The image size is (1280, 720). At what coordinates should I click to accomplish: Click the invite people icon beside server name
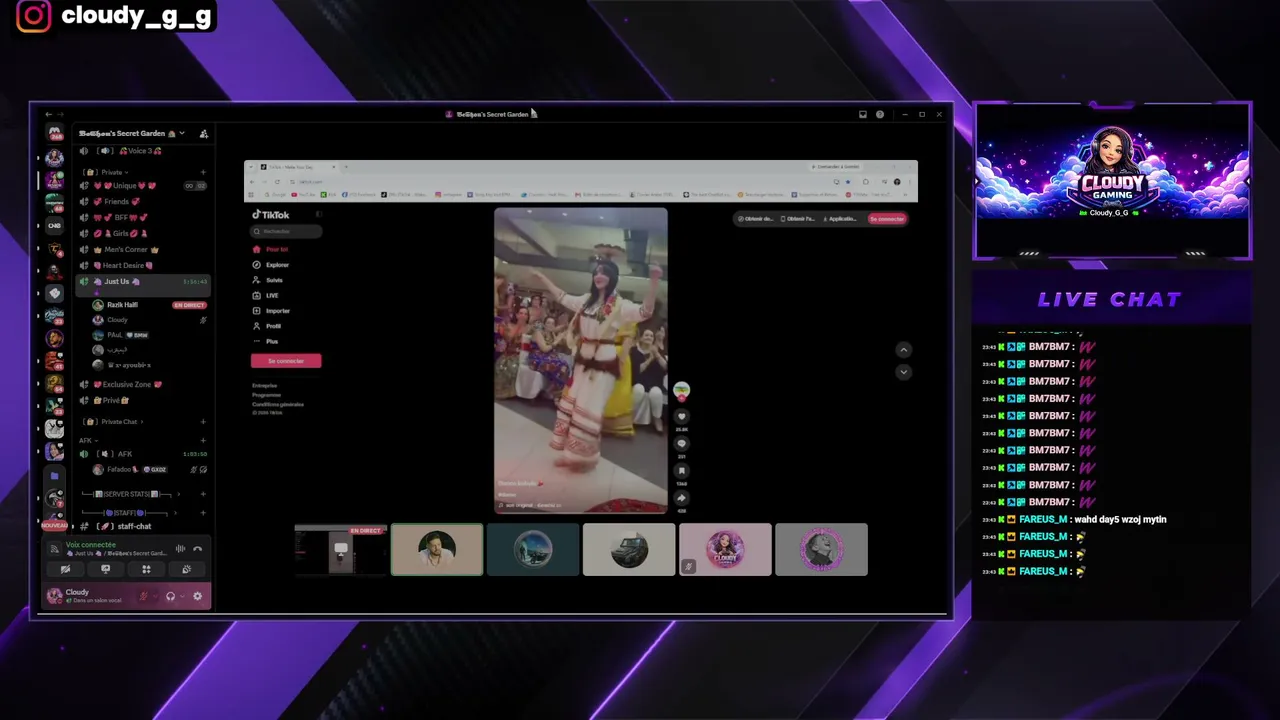coord(203,133)
